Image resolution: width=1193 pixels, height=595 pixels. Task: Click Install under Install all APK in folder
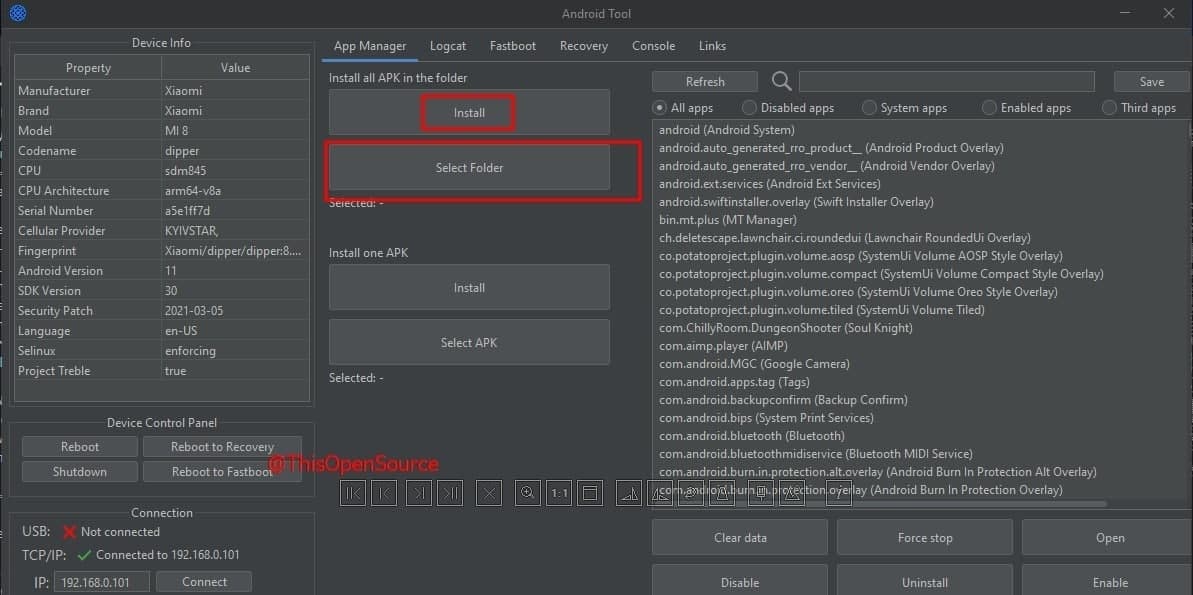469,113
